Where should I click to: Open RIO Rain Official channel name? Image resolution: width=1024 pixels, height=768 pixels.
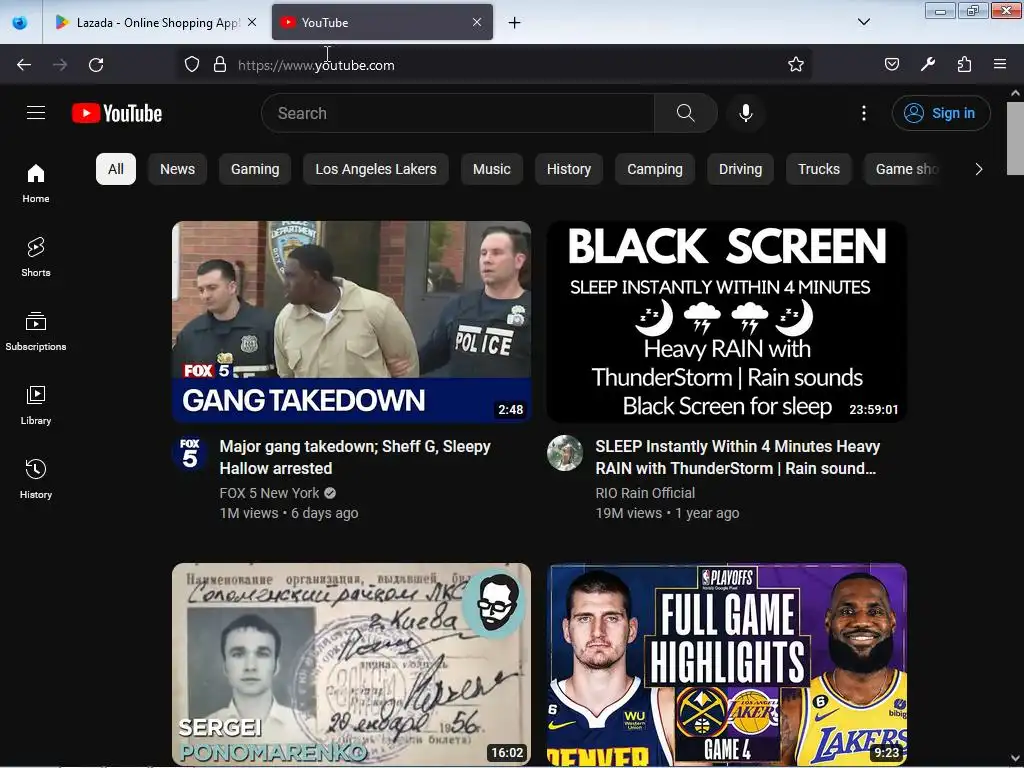645,493
